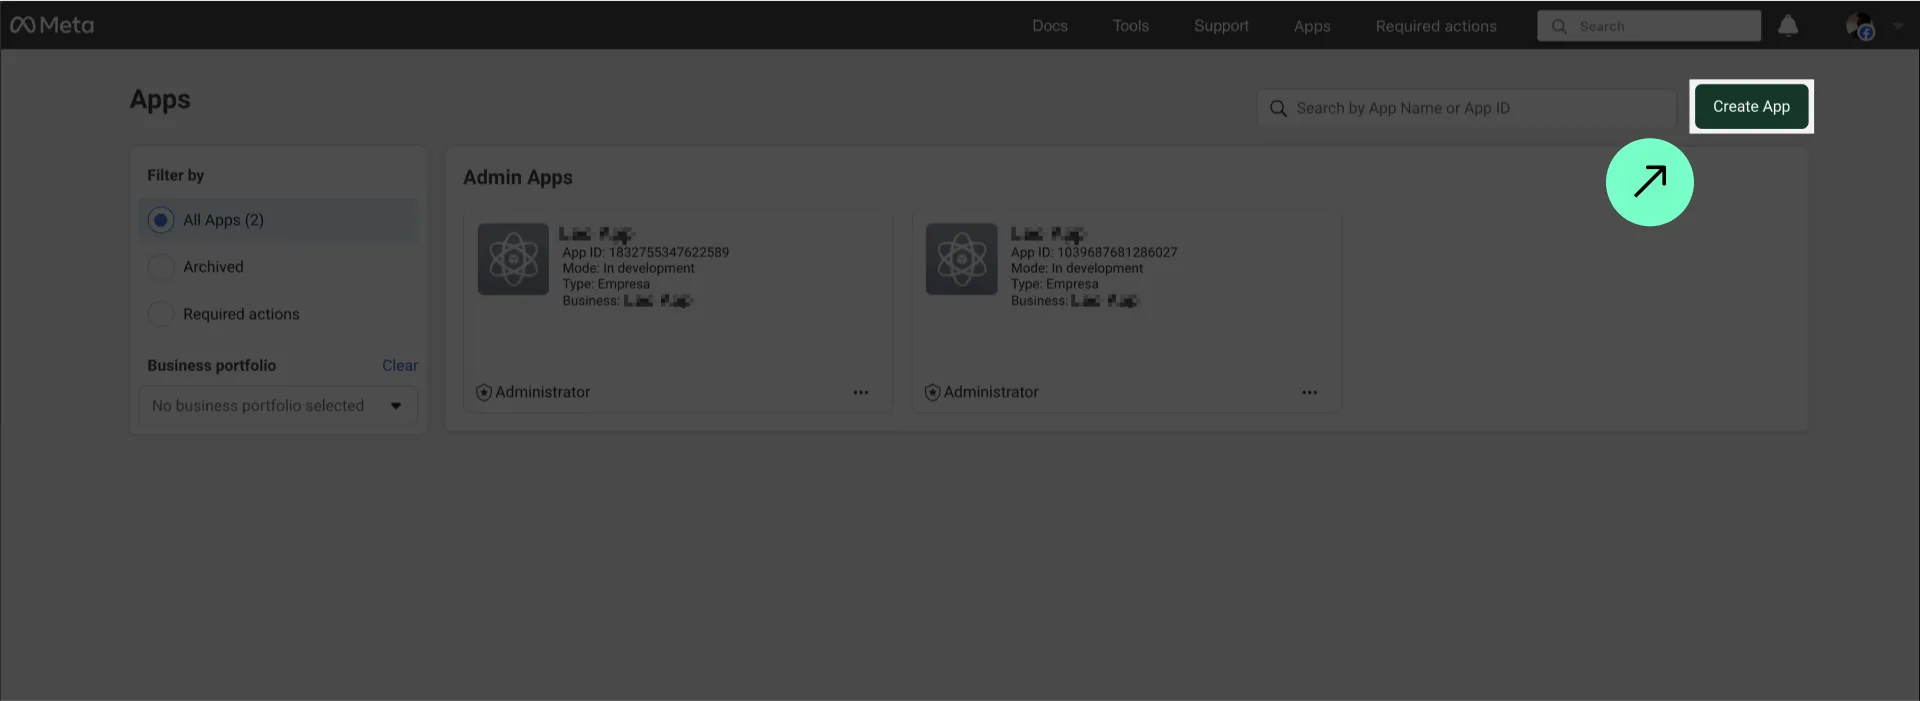This screenshot has width=1920, height=701.
Task: Click Administrator label on second app card
Action: tap(991, 392)
